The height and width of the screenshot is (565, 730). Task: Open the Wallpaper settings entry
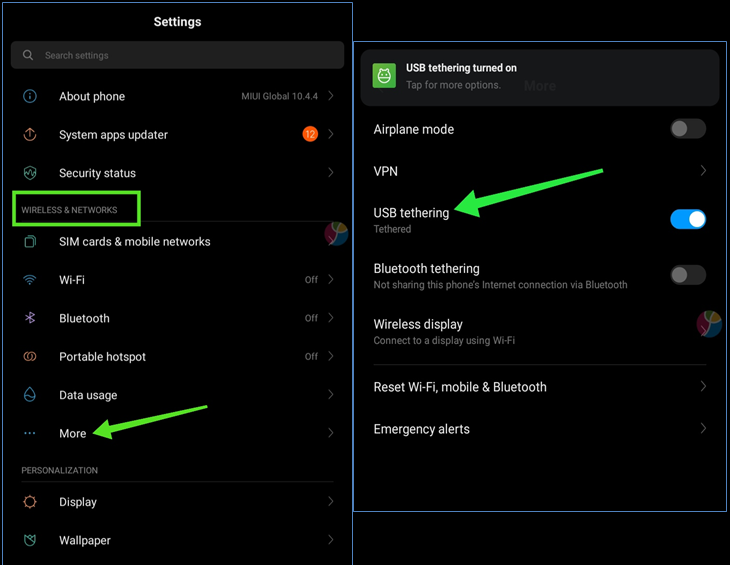coord(85,540)
